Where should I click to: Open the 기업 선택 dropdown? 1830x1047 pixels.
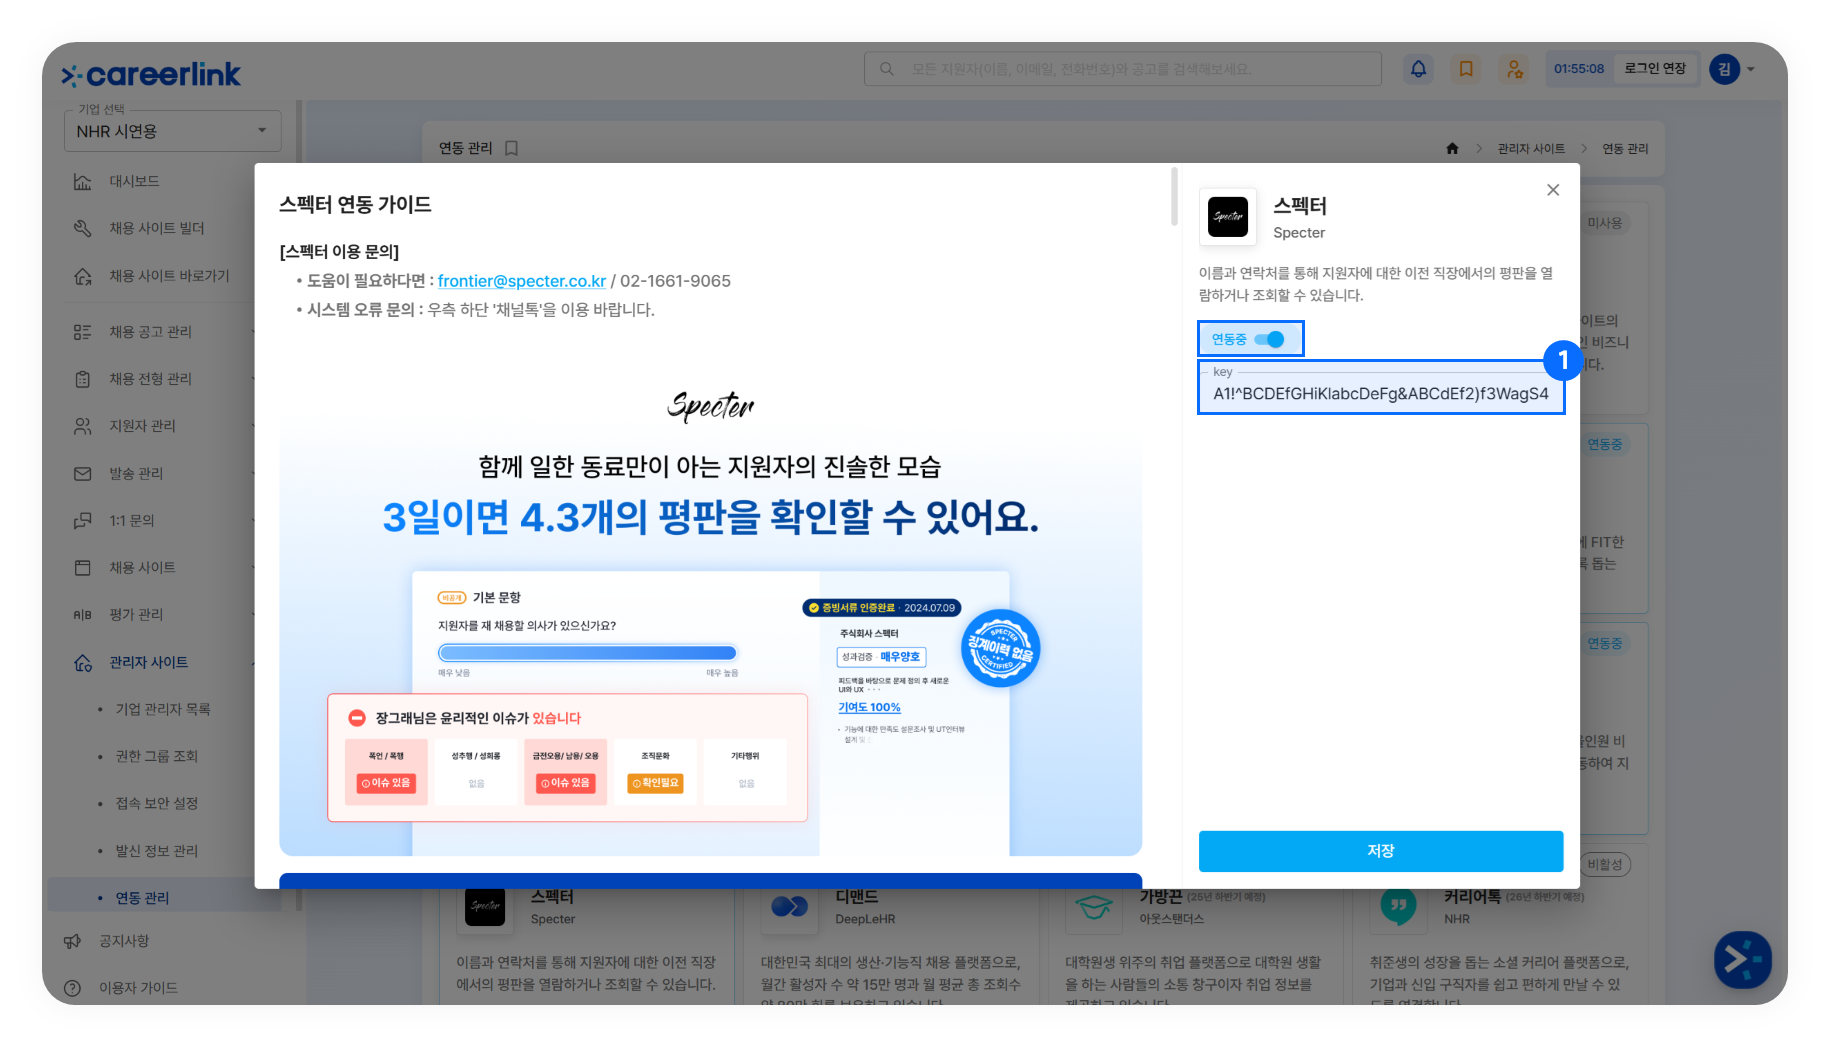pyautogui.click(x=172, y=131)
